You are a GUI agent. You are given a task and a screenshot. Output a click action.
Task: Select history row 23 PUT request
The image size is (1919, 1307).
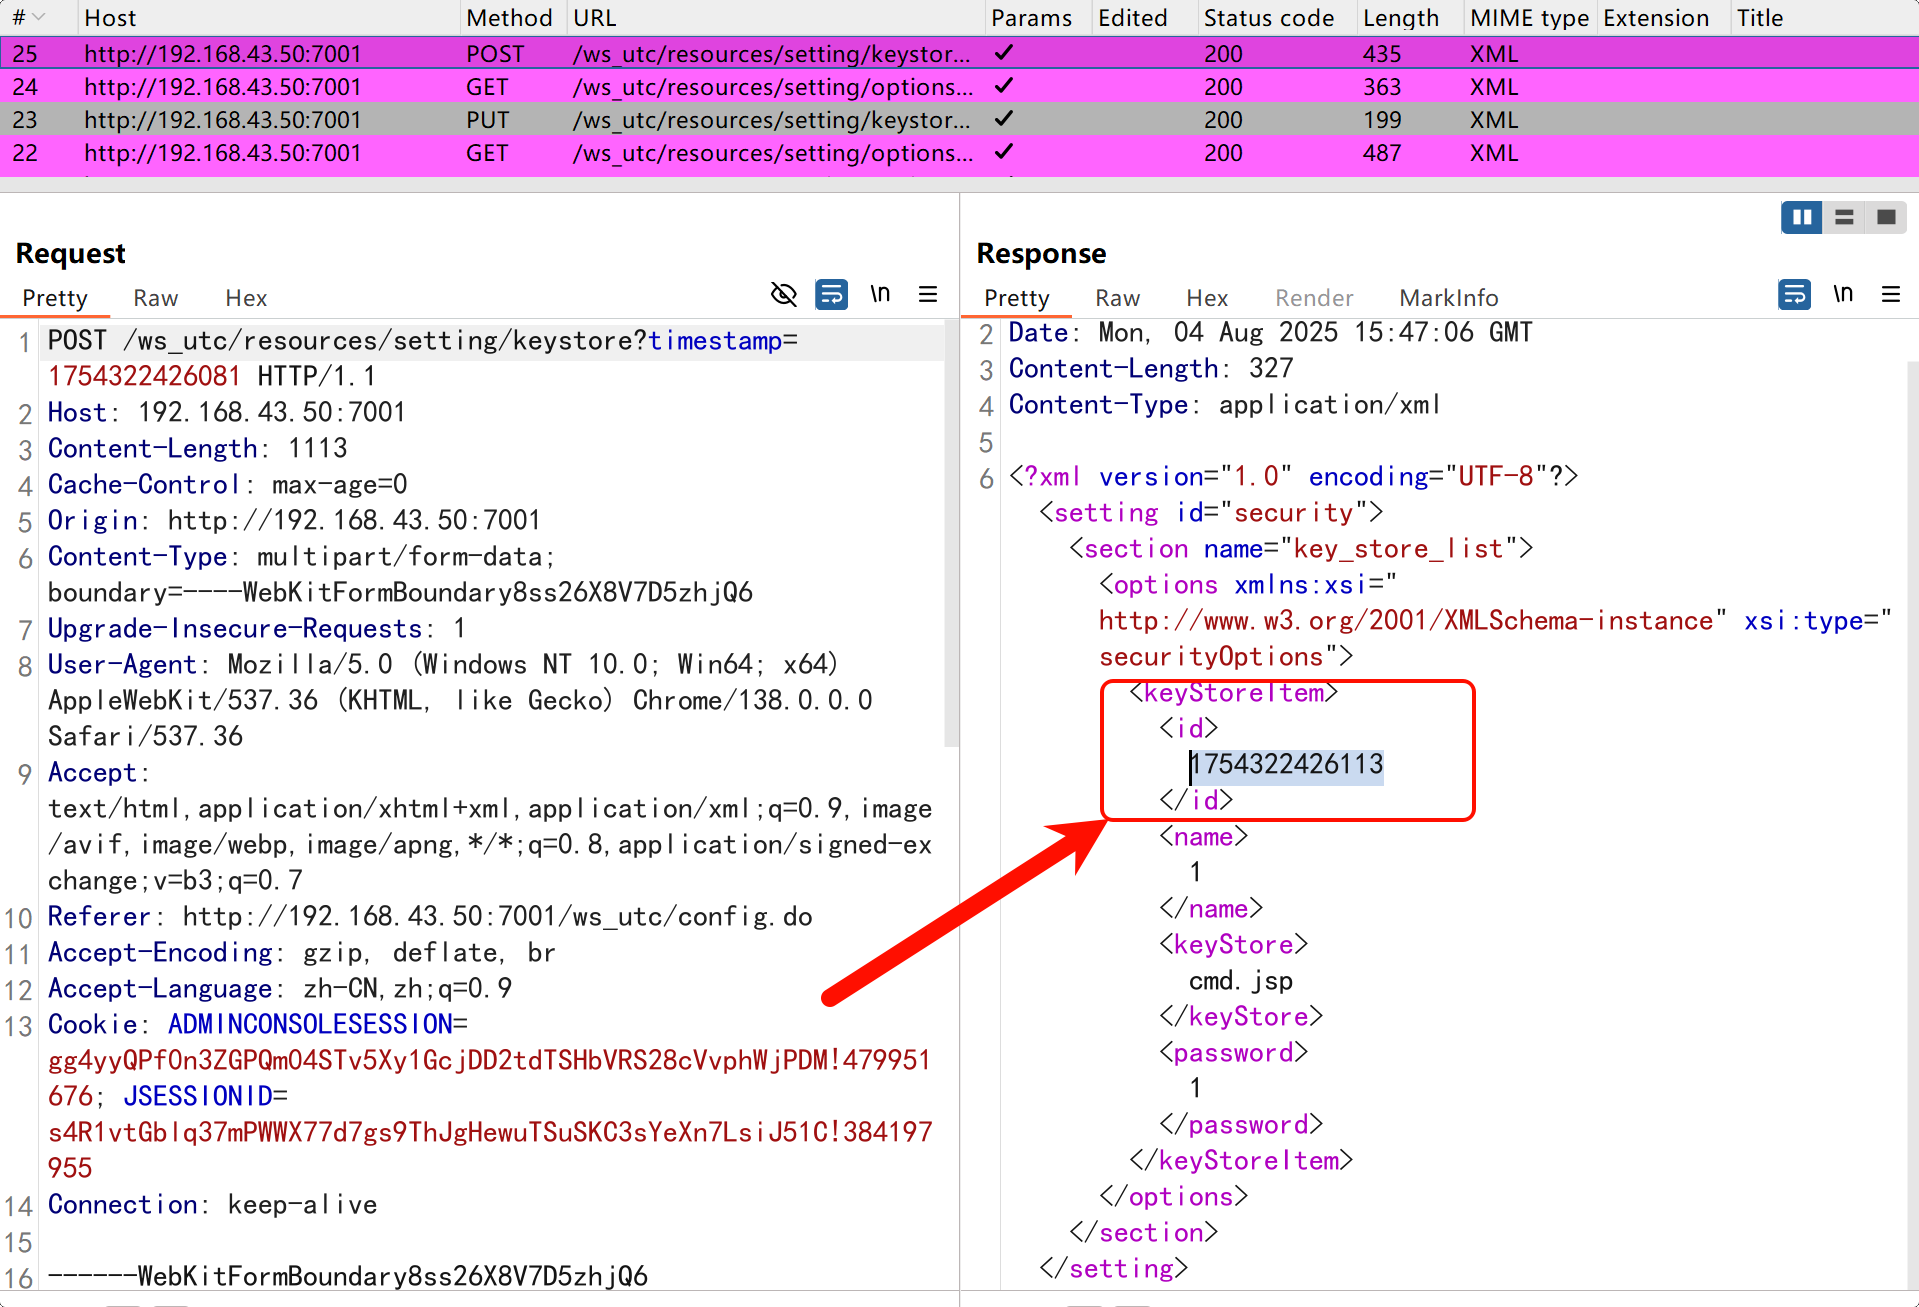click(500, 120)
